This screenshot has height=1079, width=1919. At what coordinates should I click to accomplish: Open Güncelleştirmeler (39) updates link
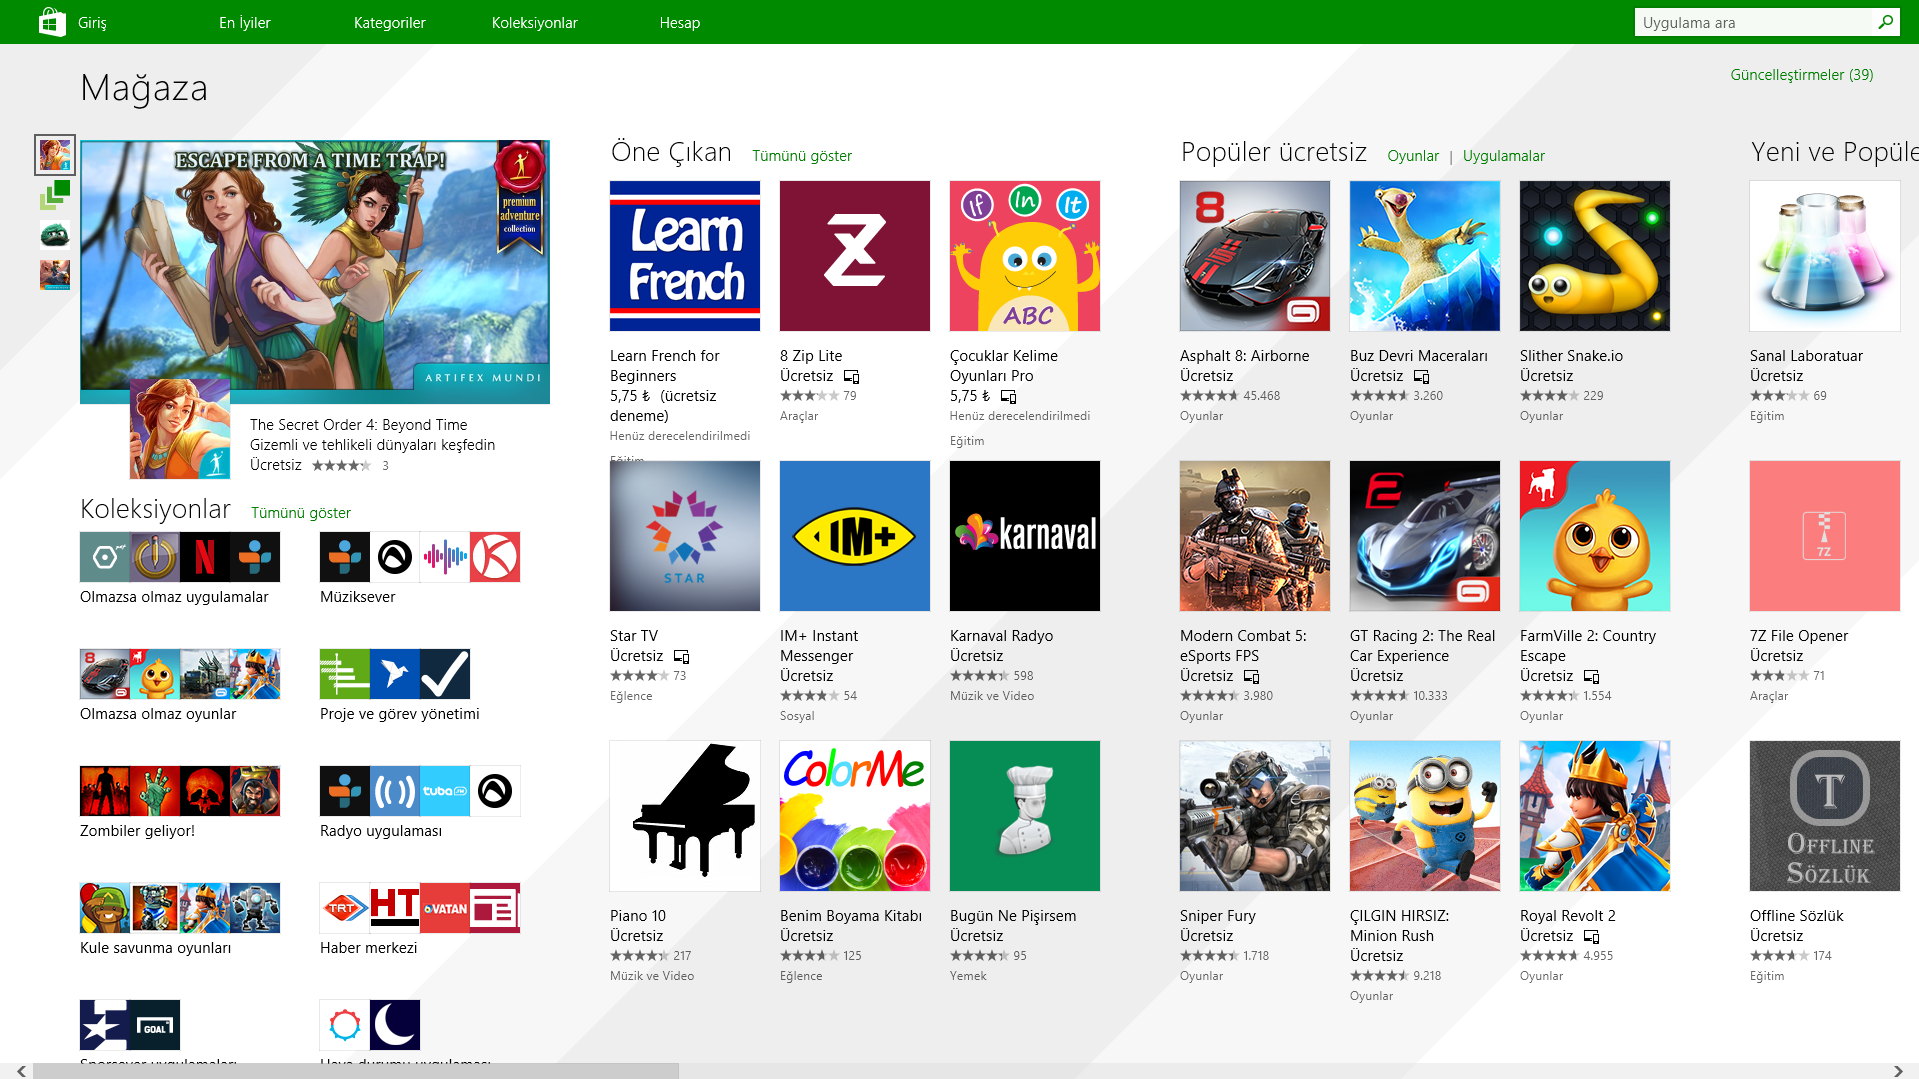[1802, 75]
